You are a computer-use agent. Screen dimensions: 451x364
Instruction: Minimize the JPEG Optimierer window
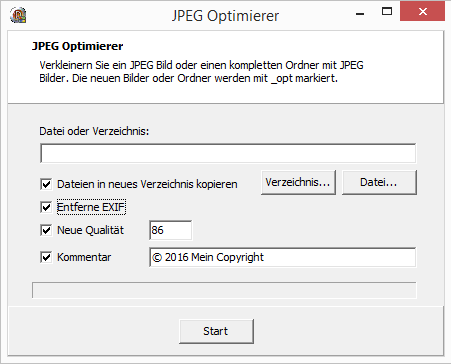360,12
